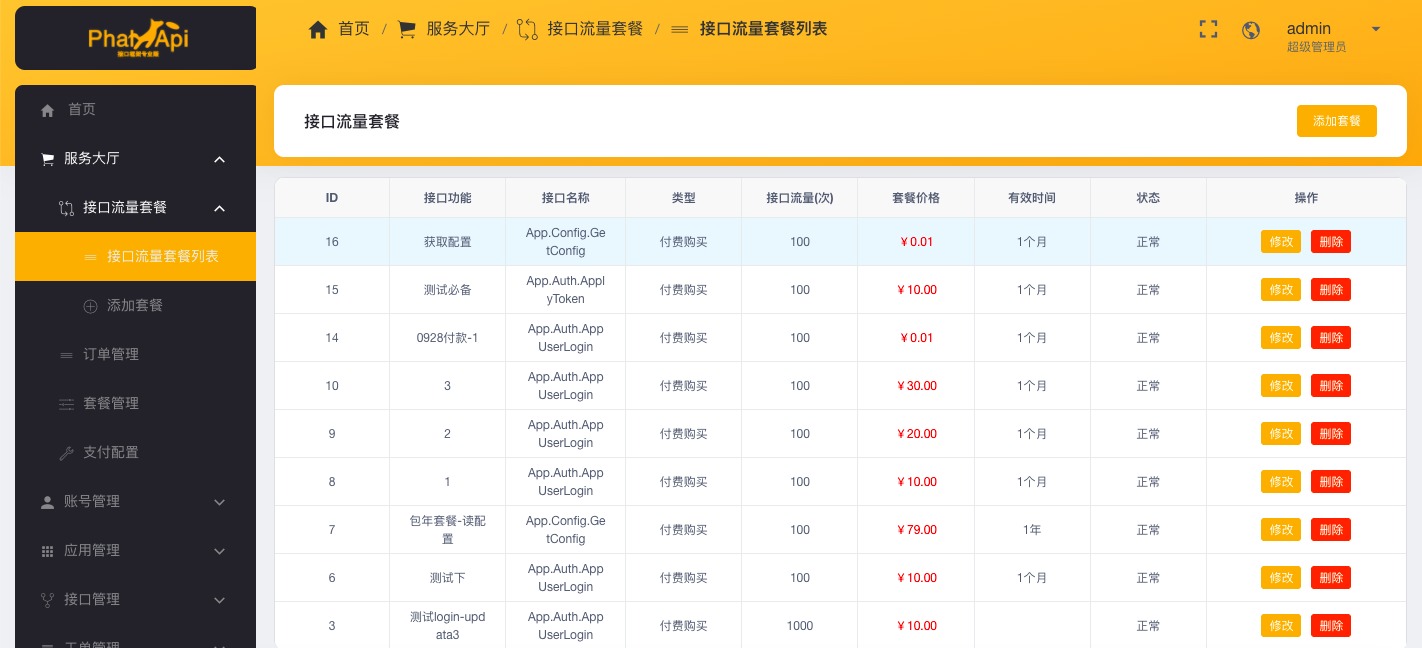Collapse the 接口流量套餐 submenu chevron
The height and width of the screenshot is (648, 1422).
tap(220, 208)
